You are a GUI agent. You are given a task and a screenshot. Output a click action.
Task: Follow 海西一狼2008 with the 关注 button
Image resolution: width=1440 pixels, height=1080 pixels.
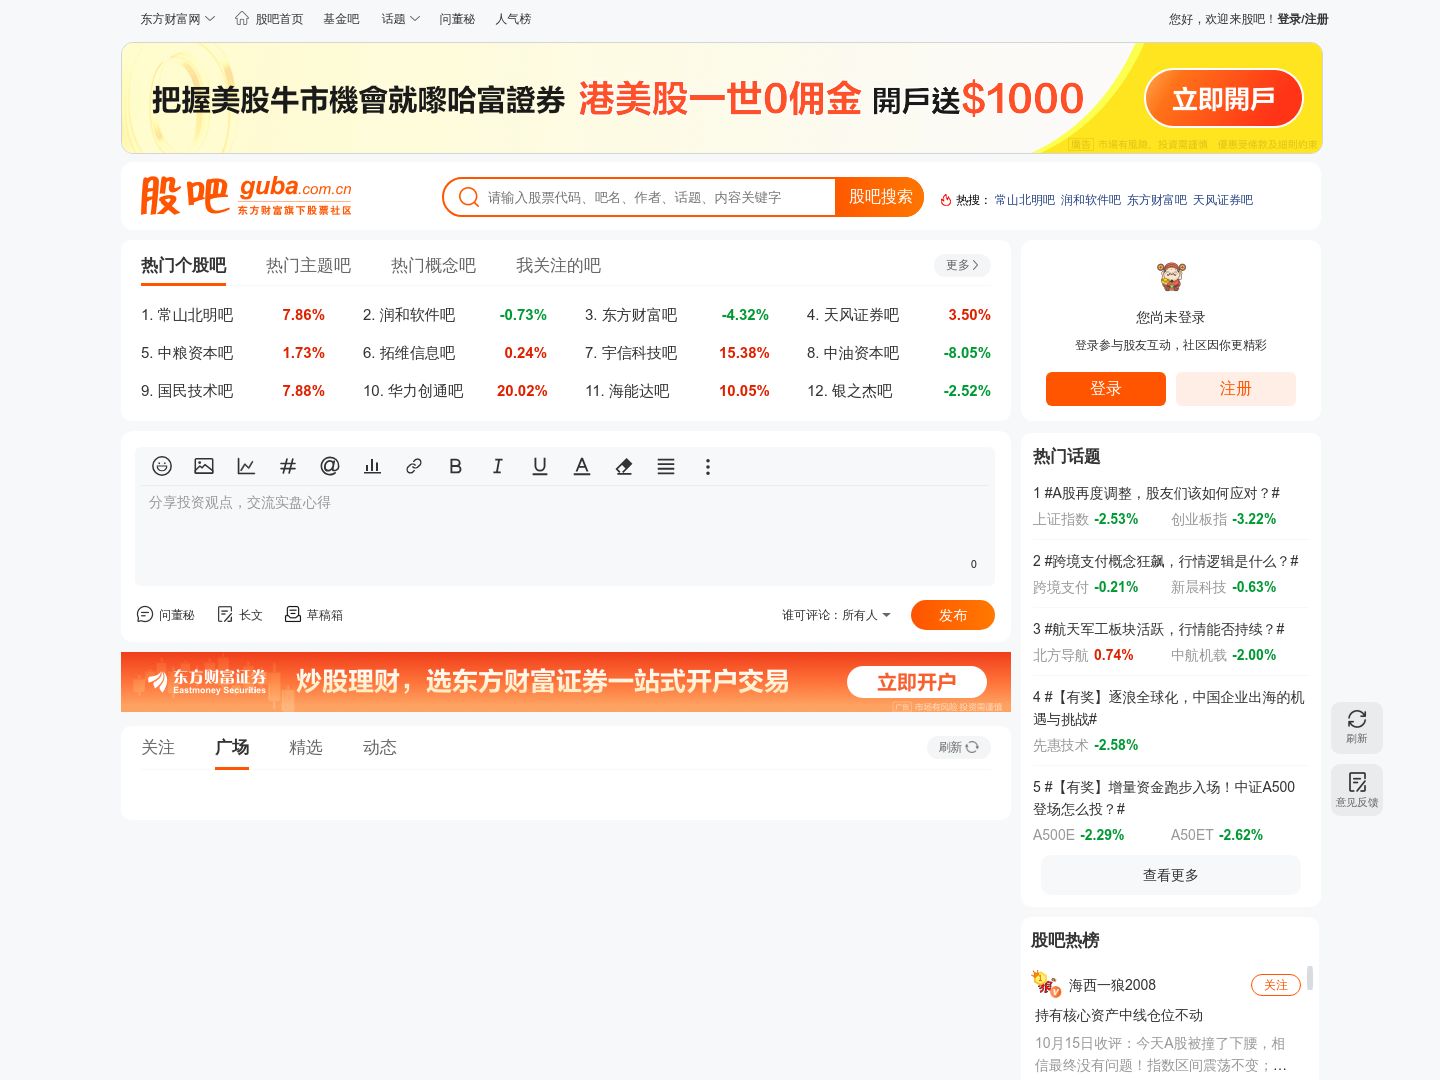coord(1276,985)
